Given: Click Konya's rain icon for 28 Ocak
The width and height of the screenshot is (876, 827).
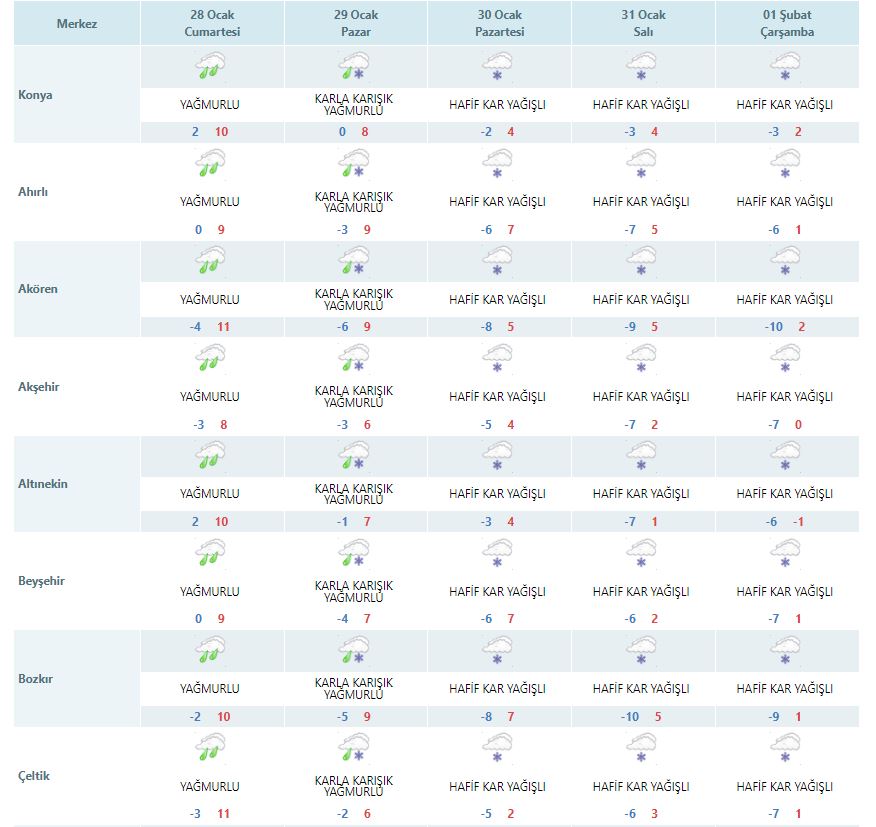Looking at the screenshot, I should 210,67.
